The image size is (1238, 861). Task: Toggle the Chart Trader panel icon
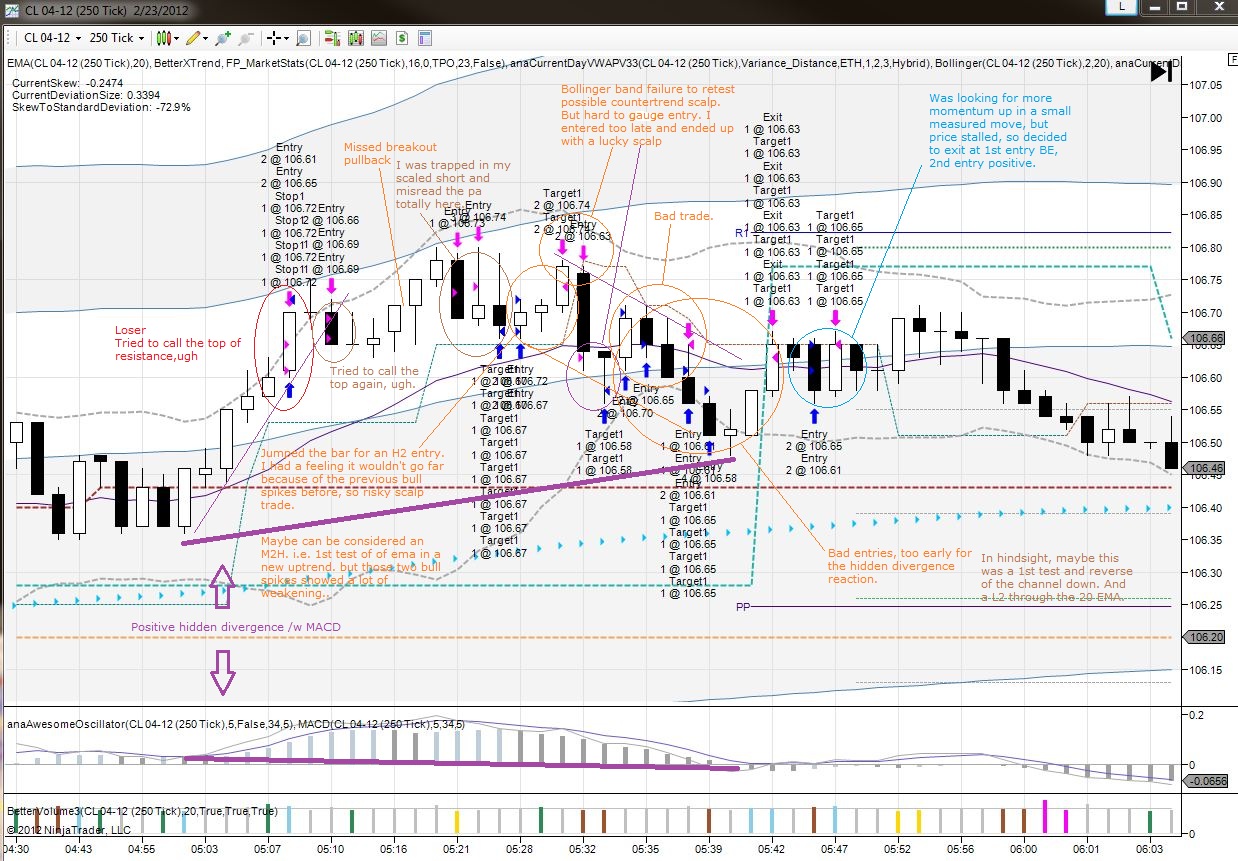pos(332,38)
